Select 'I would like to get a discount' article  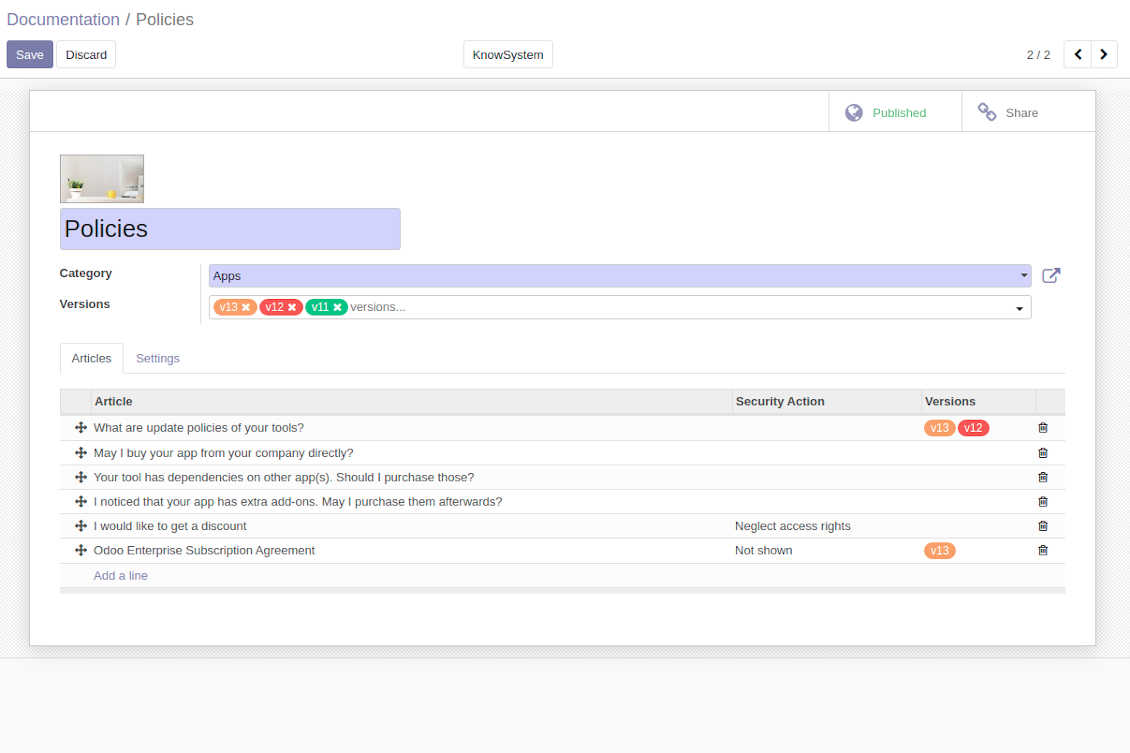[x=170, y=527]
